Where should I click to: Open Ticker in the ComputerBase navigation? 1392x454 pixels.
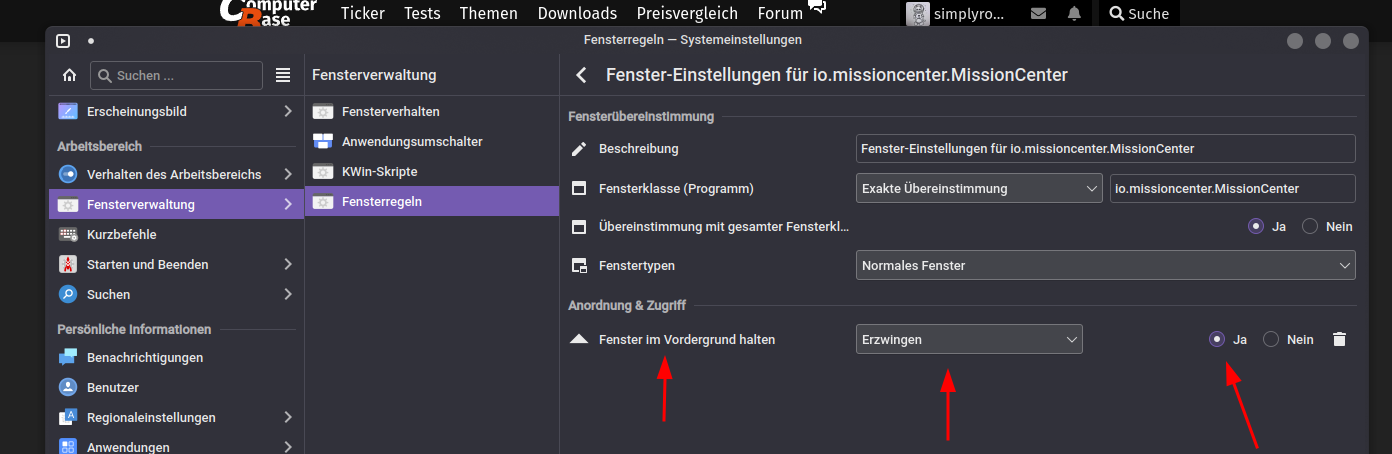[362, 13]
